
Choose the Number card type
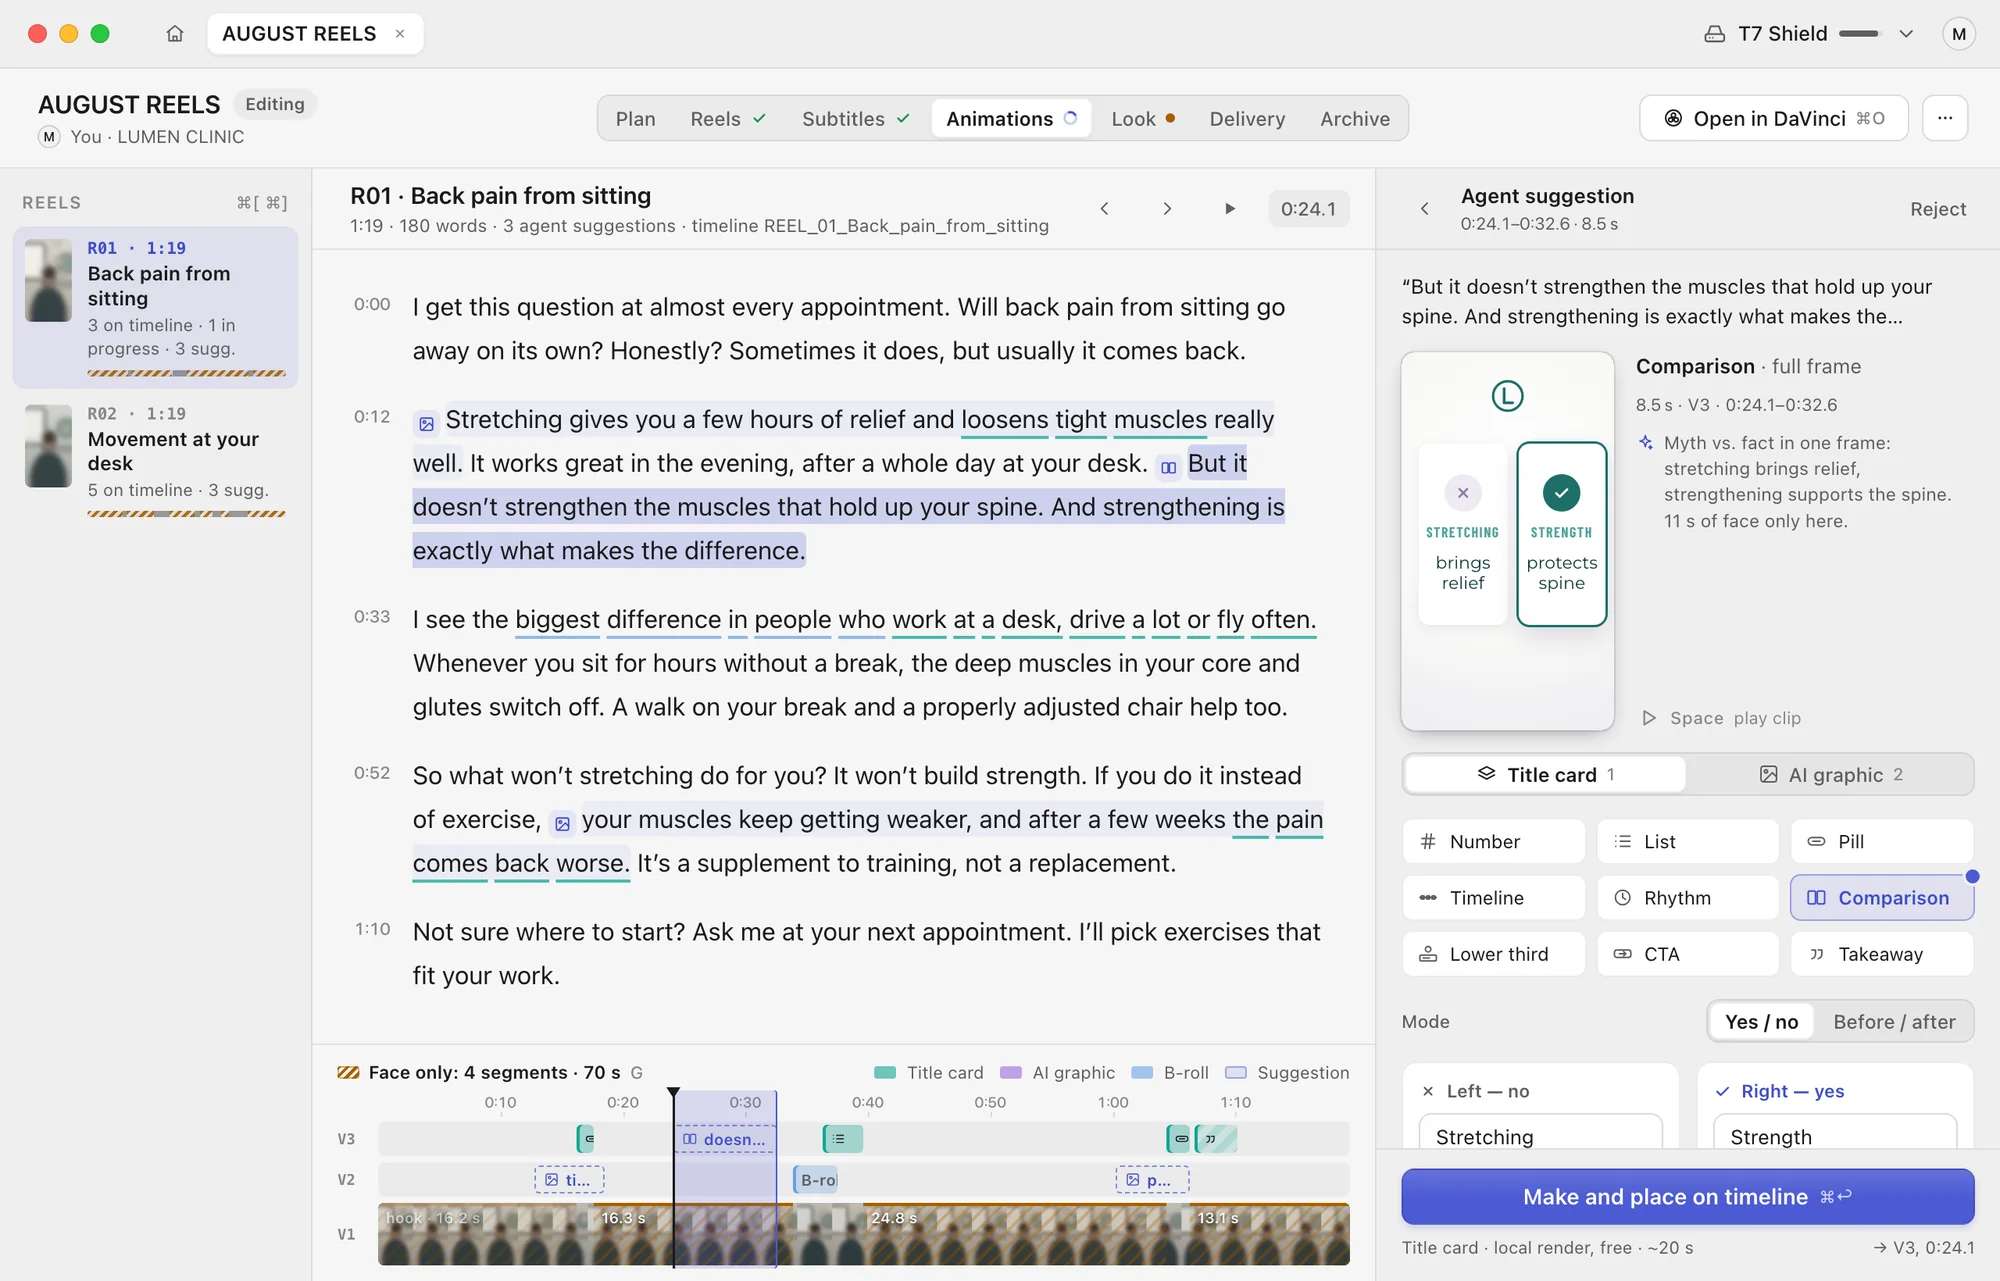pos(1493,842)
